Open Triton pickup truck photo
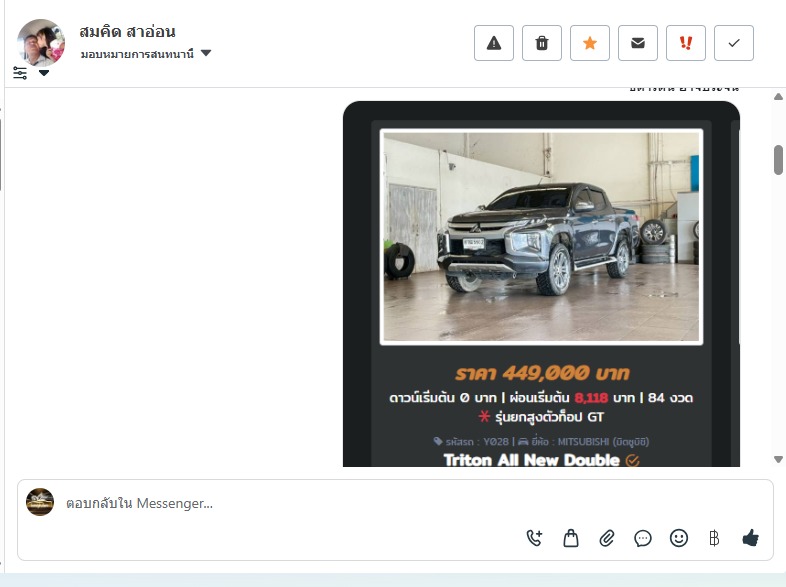The image size is (786, 587). [x=541, y=237]
